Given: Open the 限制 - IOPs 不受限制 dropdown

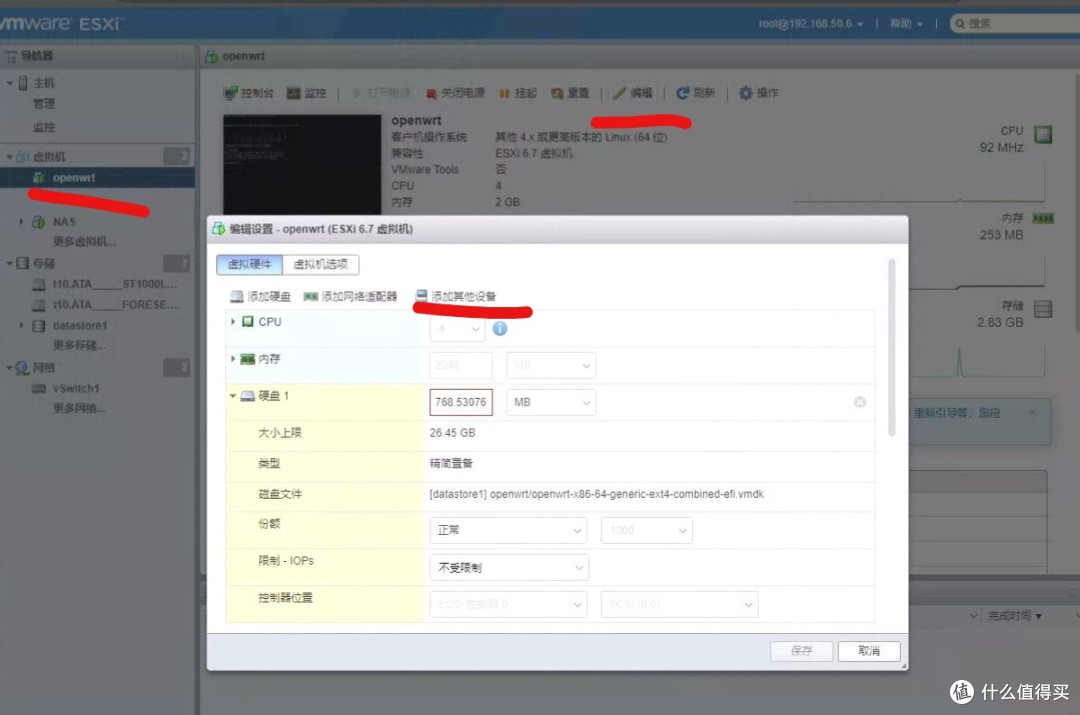Looking at the screenshot, I should [x=509, y=568].
